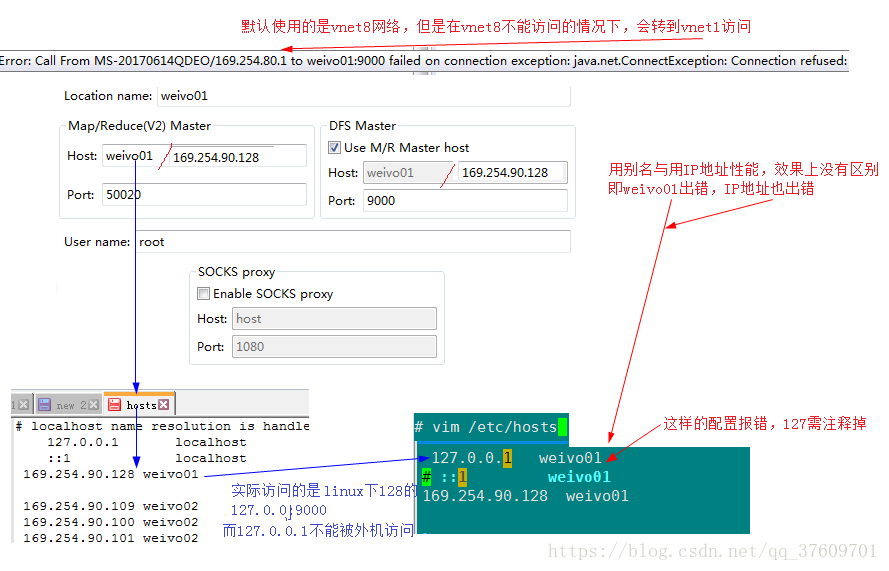Click the blue save icon on new 2 tab

[44, 405]
